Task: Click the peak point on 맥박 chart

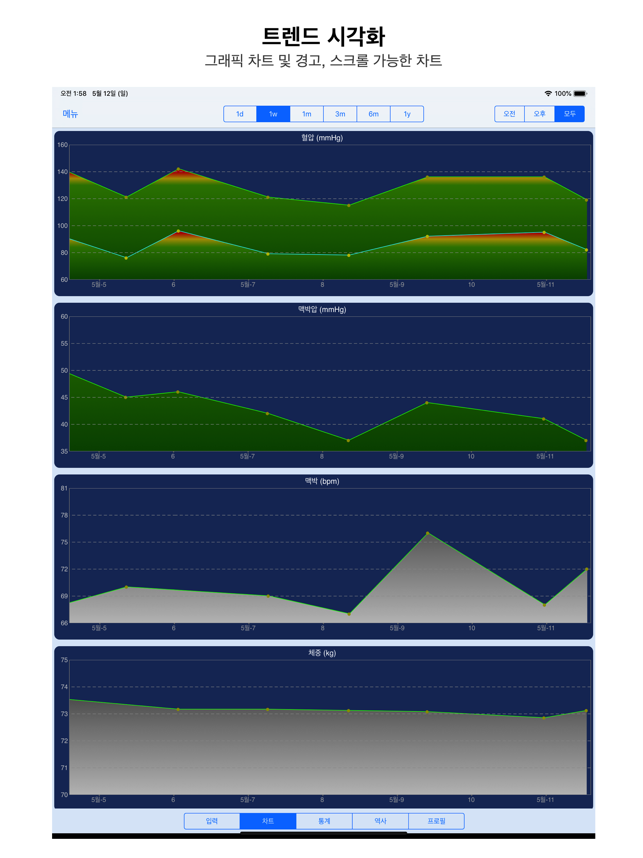Action: tap(427, 533)
